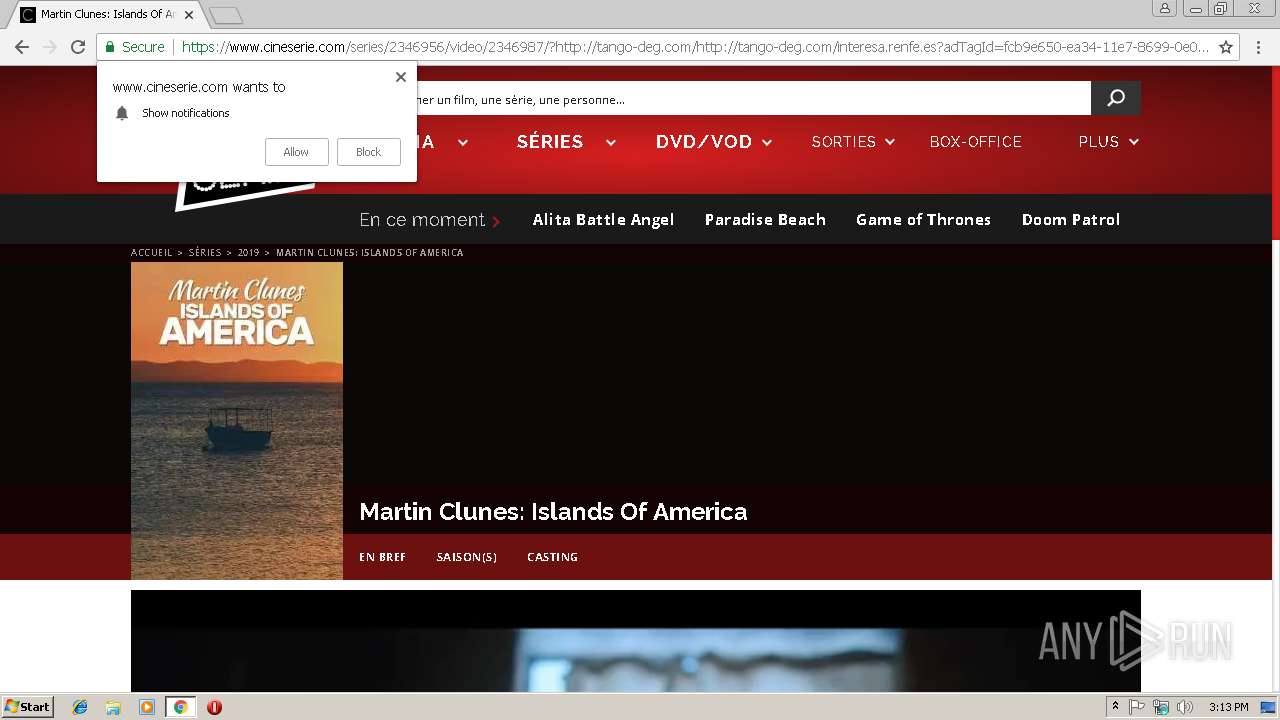This screenshot has height=720, width=1280.
Task: Open the DVD/VOD menu
Action: [704, 142]
